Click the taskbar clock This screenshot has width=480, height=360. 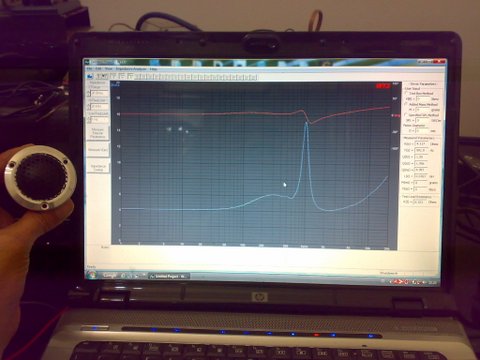point(432,283)
